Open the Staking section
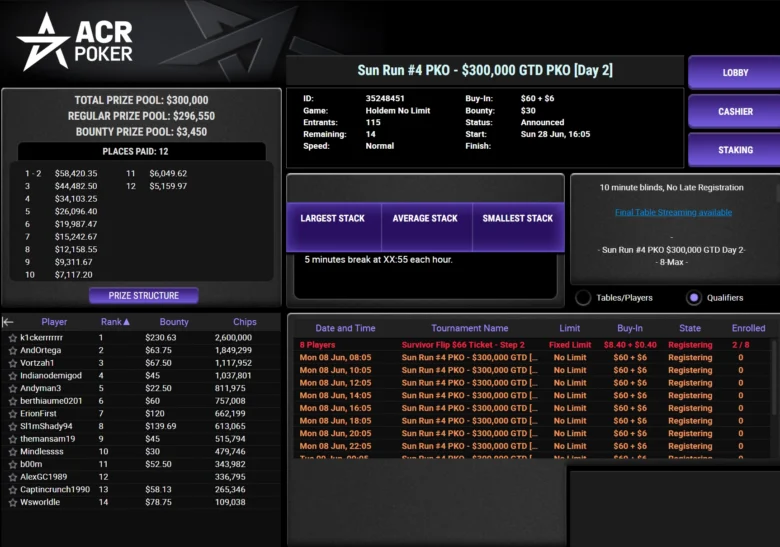780x547 pixels. [735, 150]
